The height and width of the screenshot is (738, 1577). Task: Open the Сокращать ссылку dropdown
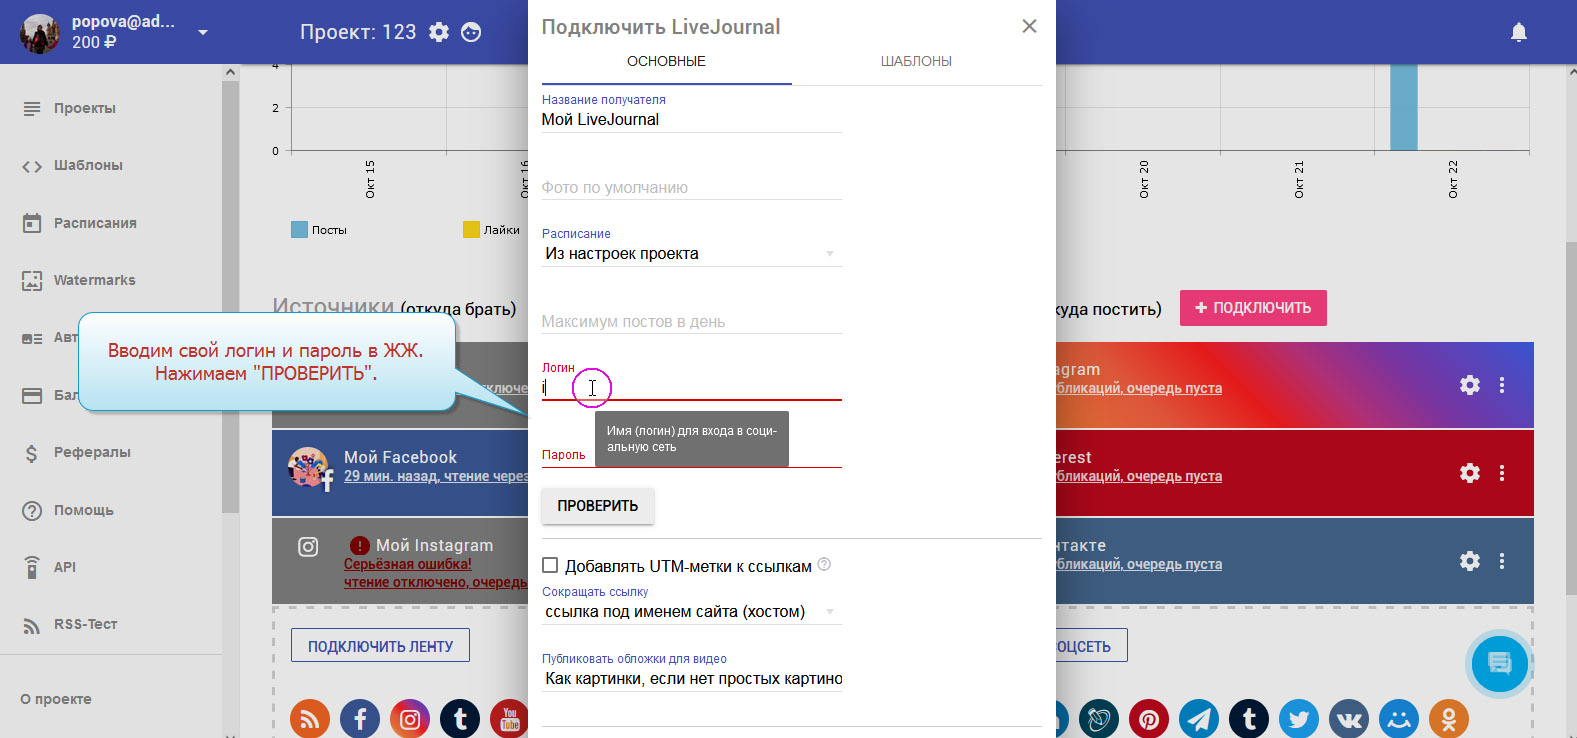coord(690,612)
